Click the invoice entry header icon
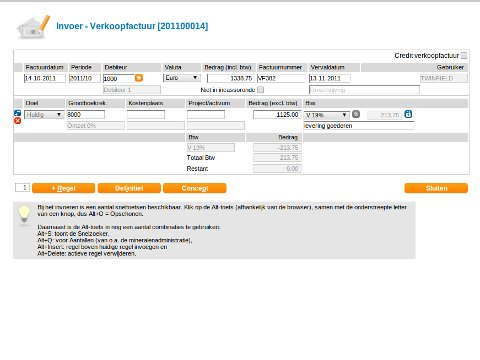480x360 pixels. (33, 27)
